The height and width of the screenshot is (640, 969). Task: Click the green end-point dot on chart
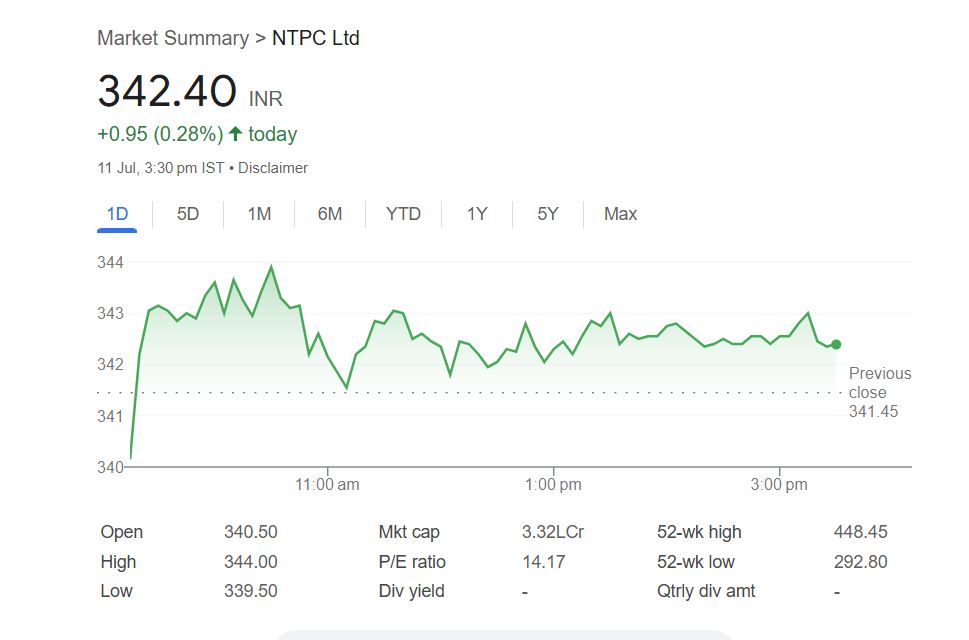click(836, 345)
